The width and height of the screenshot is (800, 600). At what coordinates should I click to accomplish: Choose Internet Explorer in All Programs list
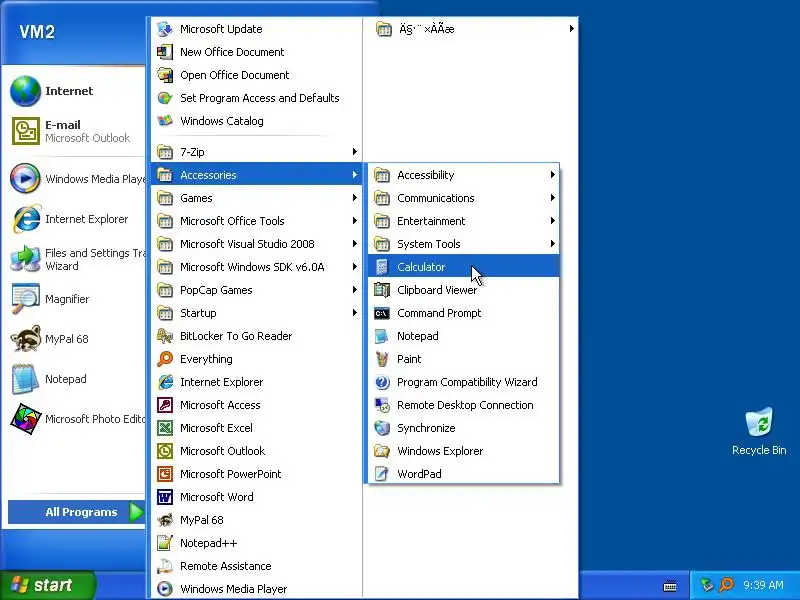click(257, 382)
